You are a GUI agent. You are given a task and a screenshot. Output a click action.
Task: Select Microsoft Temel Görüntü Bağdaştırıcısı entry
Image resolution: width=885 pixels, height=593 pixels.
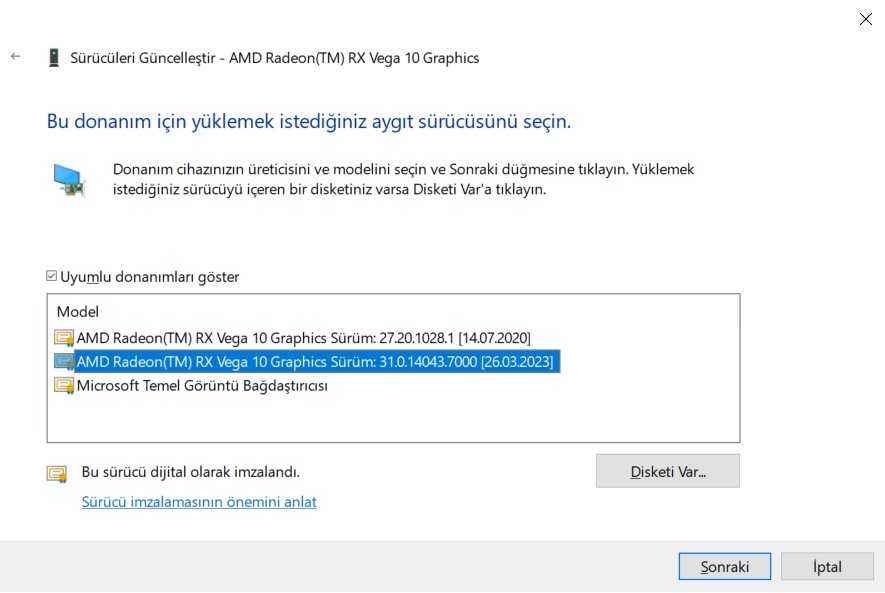coord(202,386)
